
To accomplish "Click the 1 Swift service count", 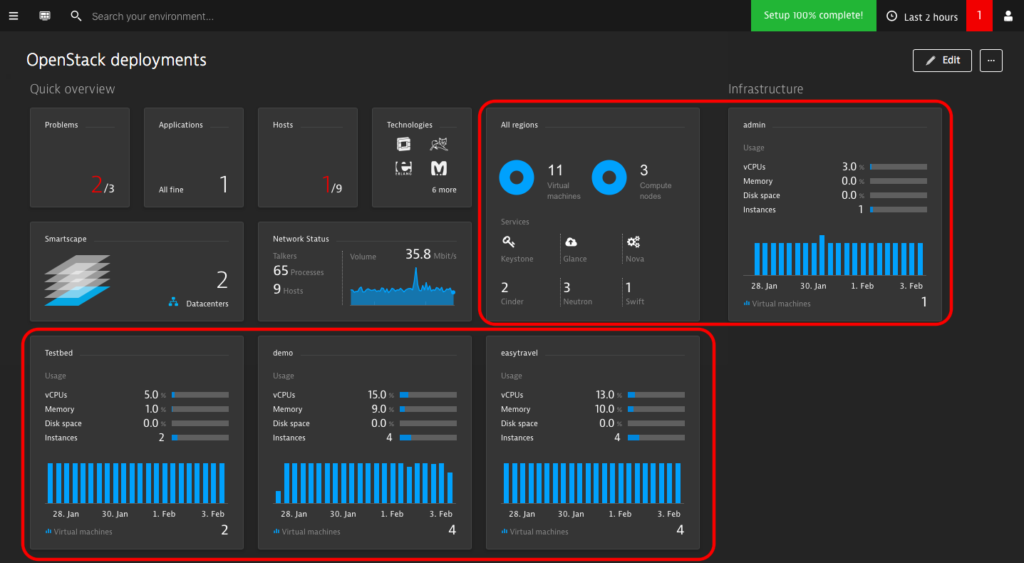I will (635, 293).
